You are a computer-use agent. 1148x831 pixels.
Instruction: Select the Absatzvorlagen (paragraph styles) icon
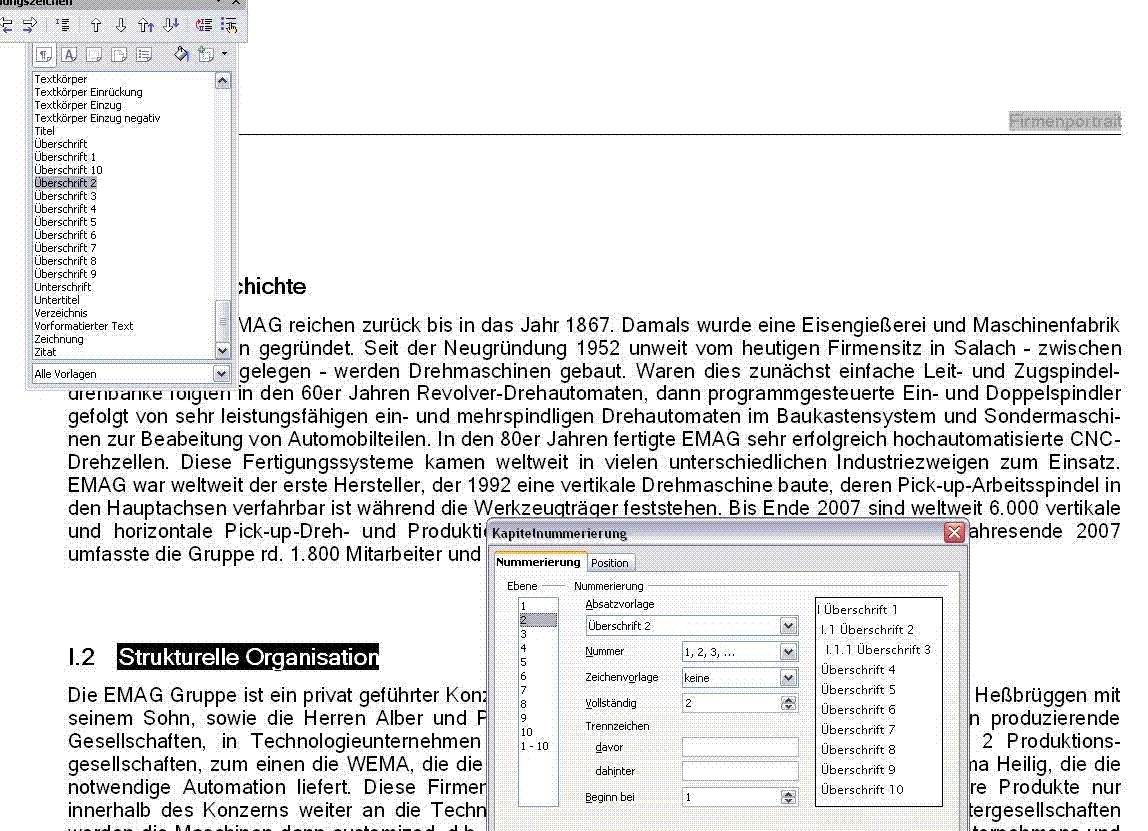tap(44, 54)
